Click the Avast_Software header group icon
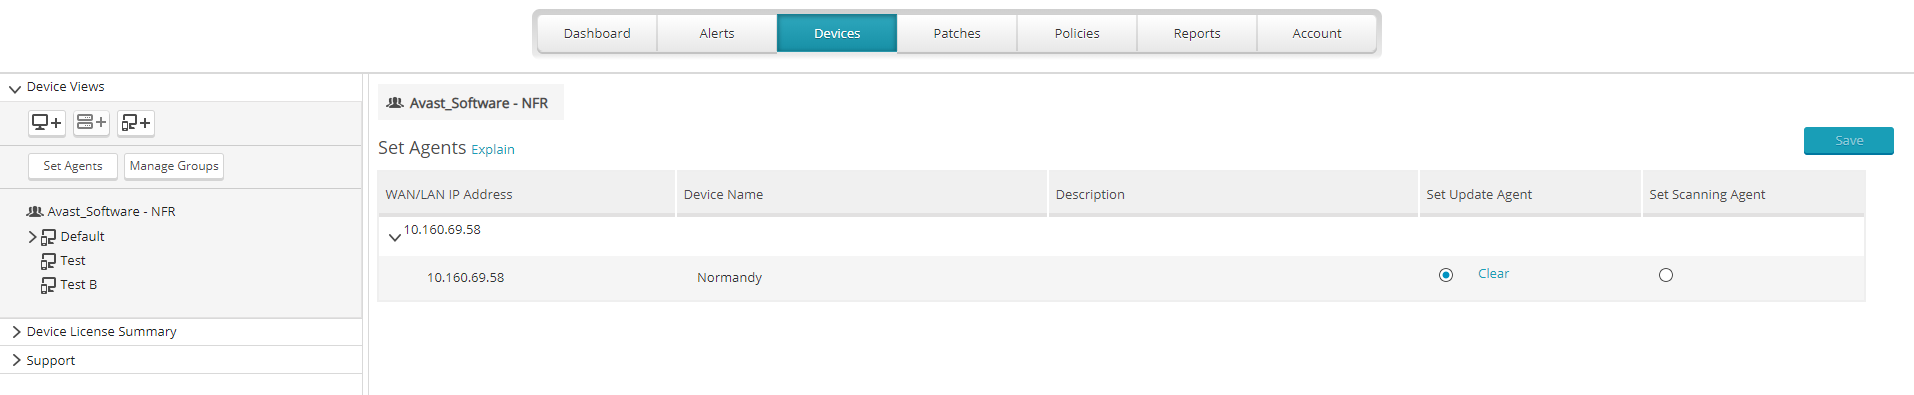The width and height of the screenshot is (1914, 395). [x=395, y=103]
